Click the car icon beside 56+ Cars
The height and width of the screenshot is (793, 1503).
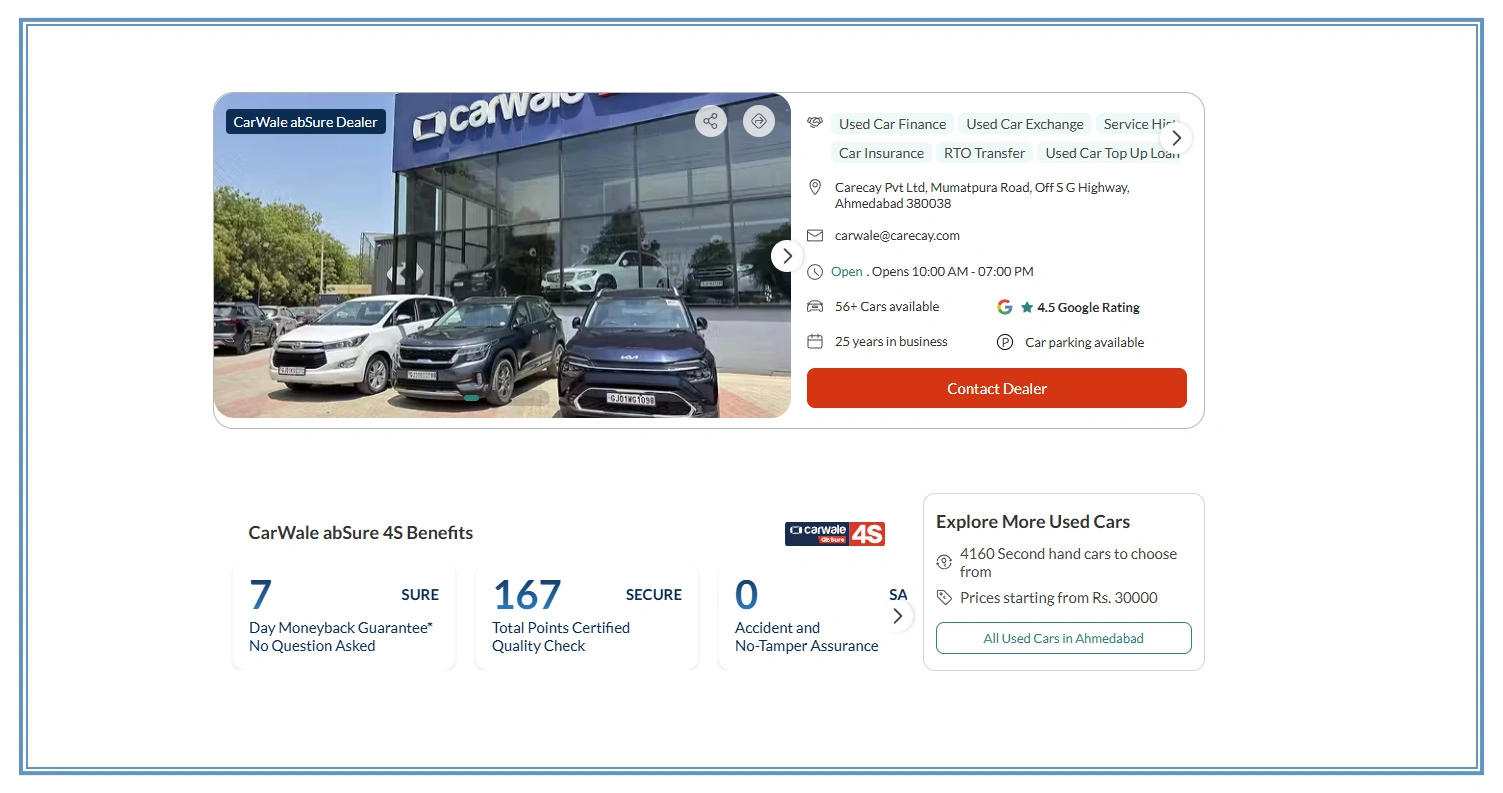click(x=815, y=307)
